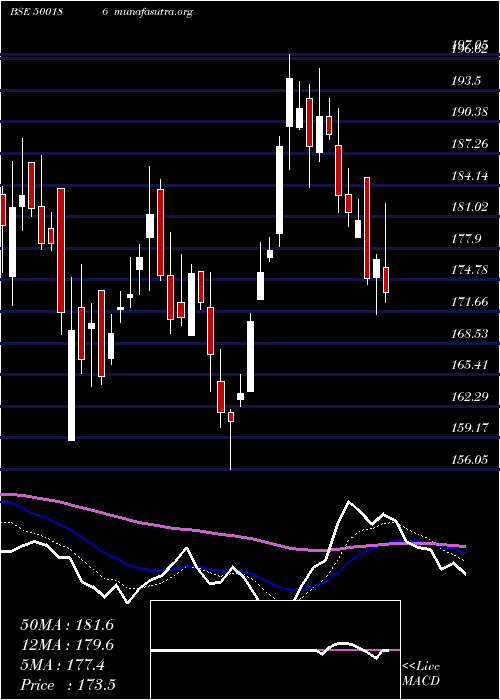The width and height of the screenshot is (500, 700).
Task: Click the 5MA : 177.4 readout
Action: pyautogui.click(x=62, y=665)
